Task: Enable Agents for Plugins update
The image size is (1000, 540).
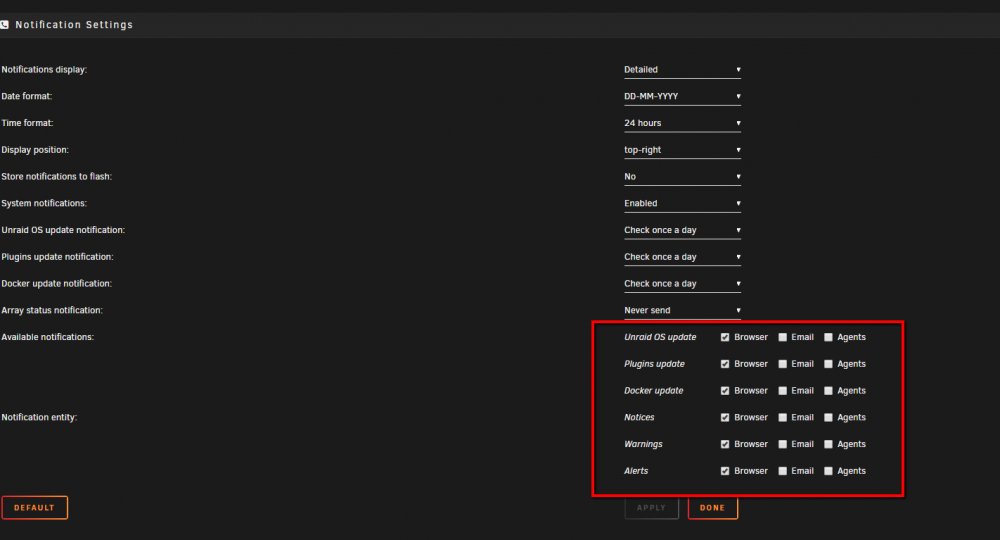Action: coord(828,364)
